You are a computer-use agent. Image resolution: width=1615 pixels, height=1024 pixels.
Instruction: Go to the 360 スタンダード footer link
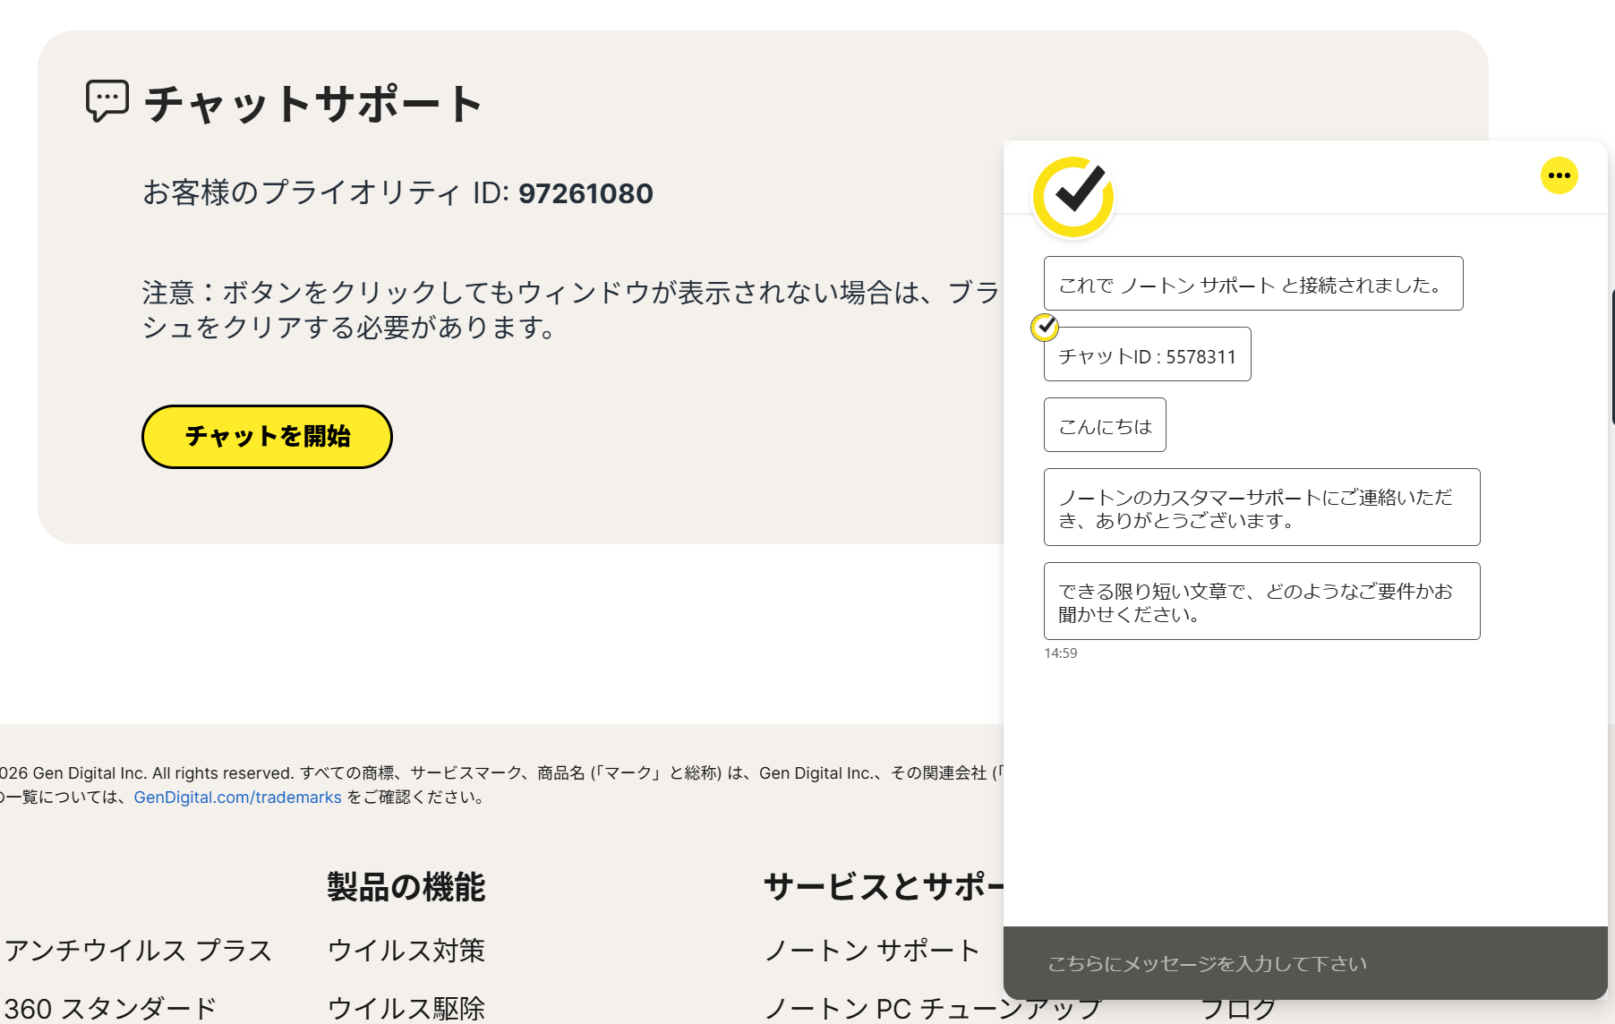click(x=110, y=1008)
